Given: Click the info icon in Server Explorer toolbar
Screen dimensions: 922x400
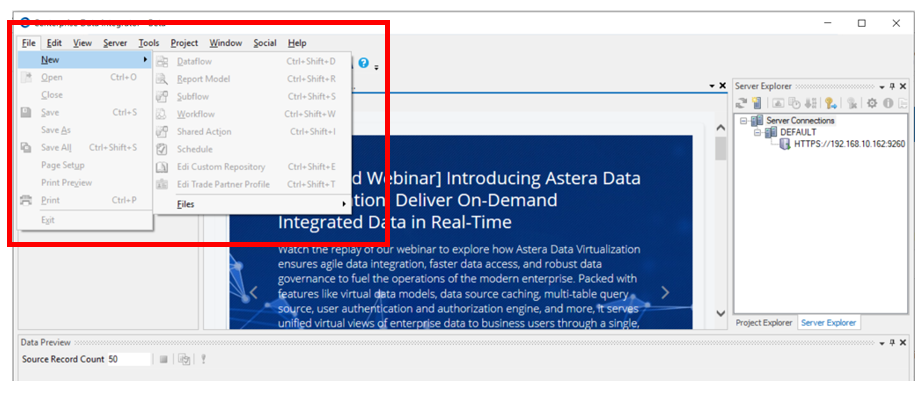Looking at the screenshot, I should click(887, 103).
